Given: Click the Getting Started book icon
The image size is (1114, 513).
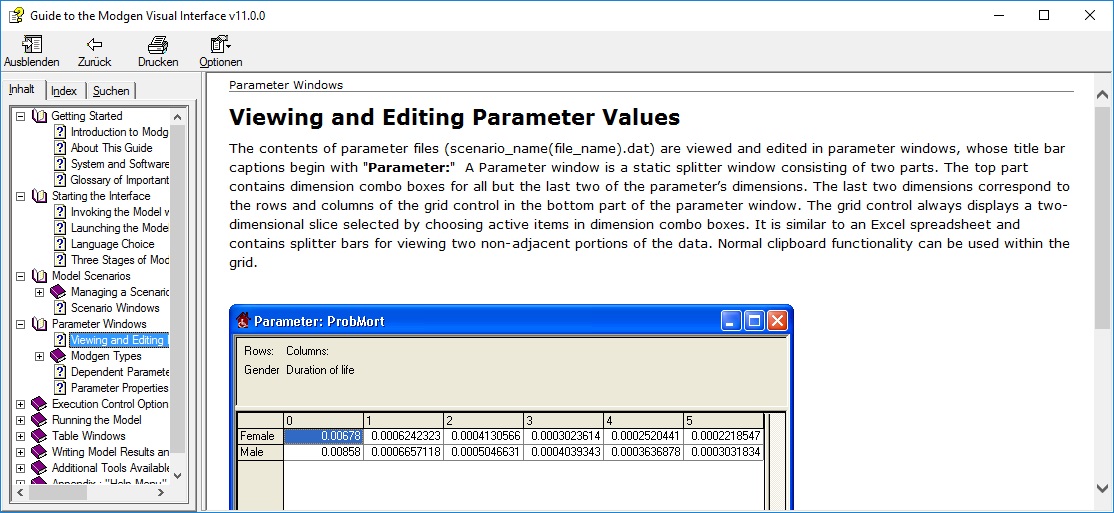Looking at the screenshot, I should 40,116.
